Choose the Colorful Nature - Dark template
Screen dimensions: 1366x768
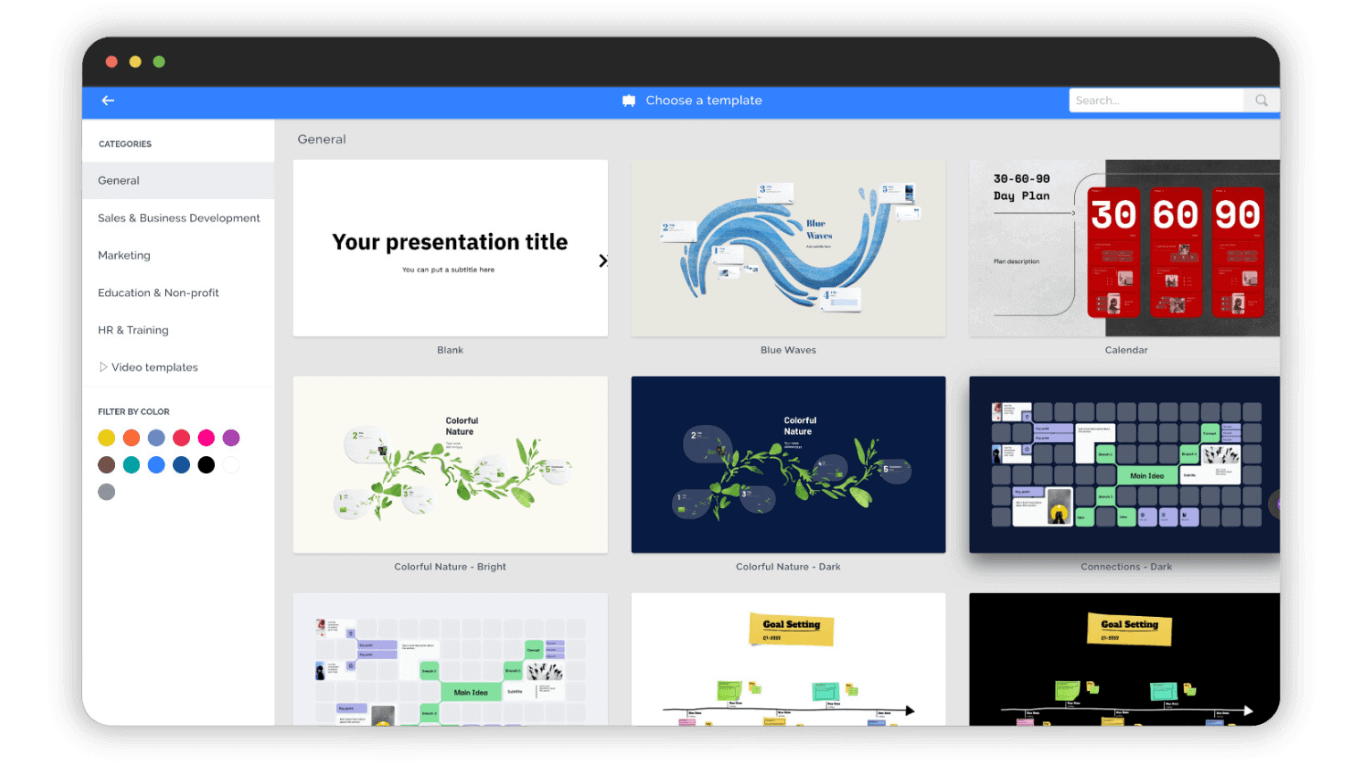click(x=787, y=463)
